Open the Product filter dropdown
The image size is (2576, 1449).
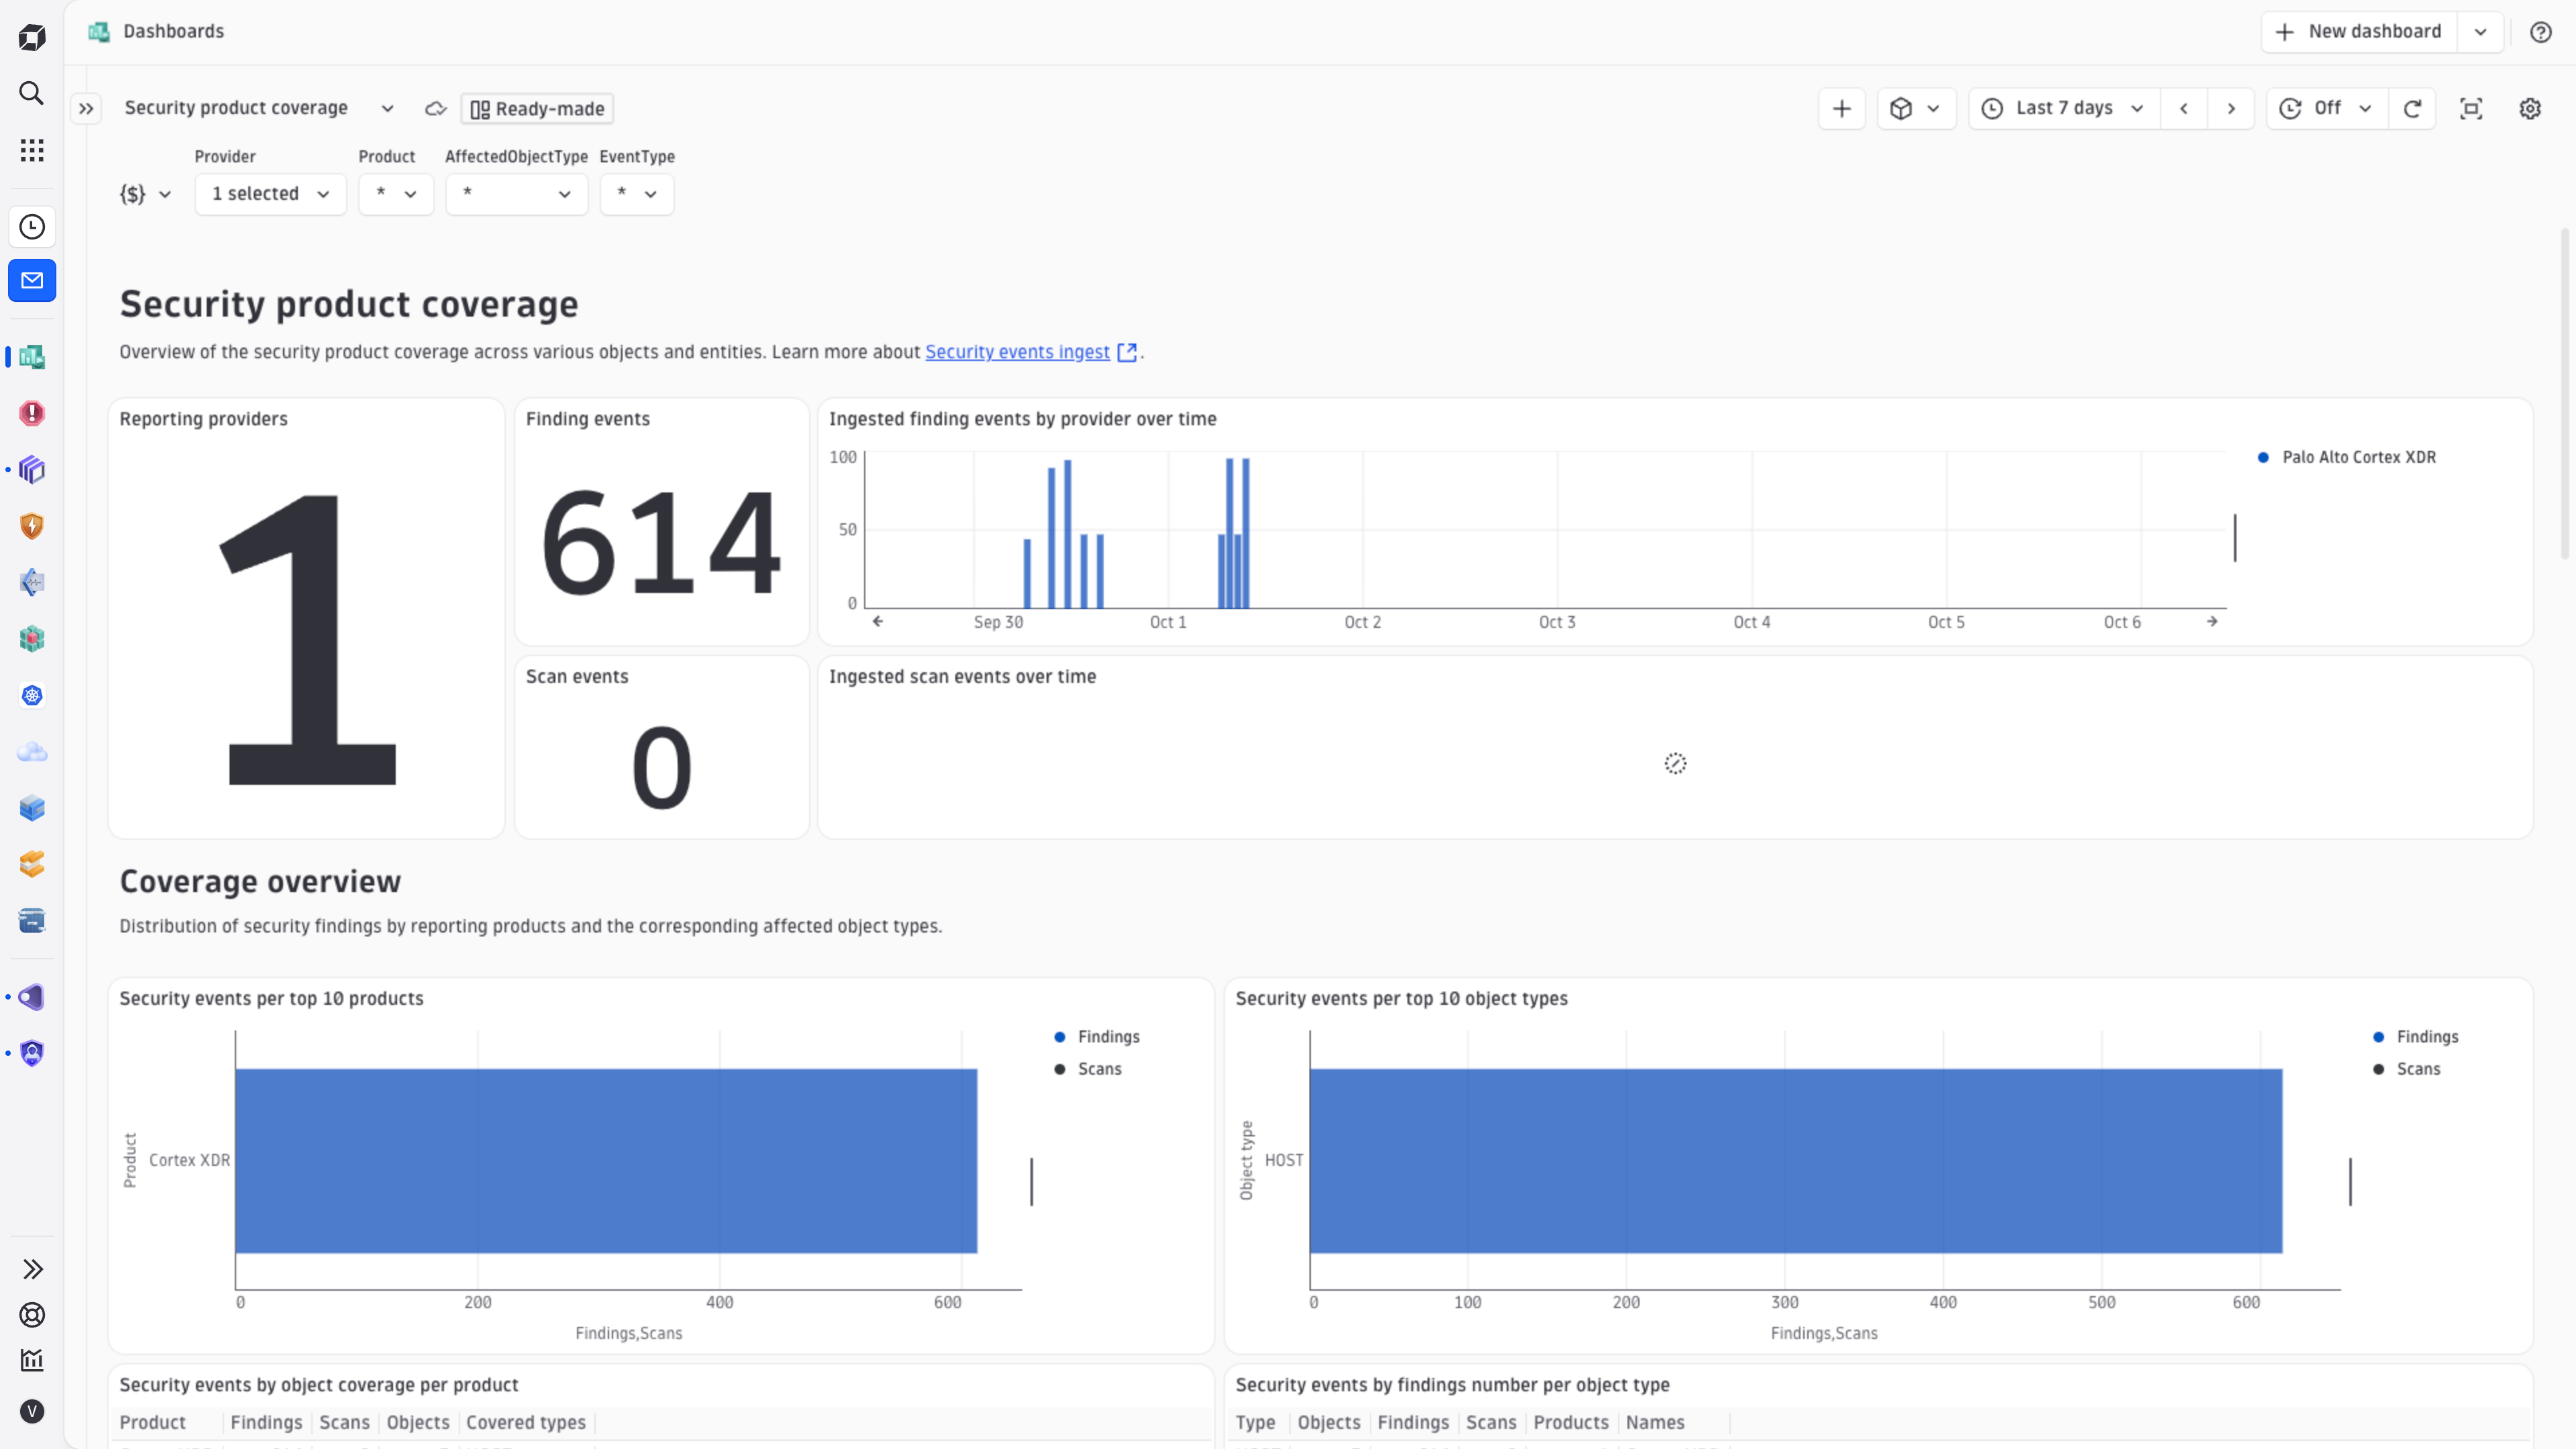[396, 194]
